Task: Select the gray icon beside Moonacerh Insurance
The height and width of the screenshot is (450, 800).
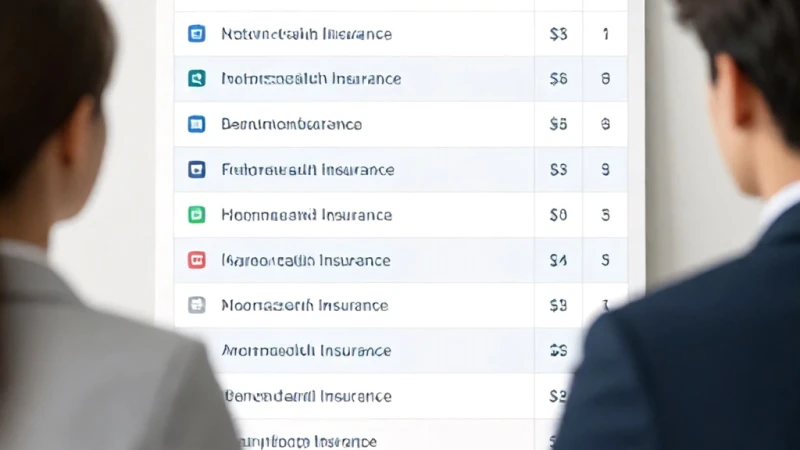Action: click(x=196, y=305)
